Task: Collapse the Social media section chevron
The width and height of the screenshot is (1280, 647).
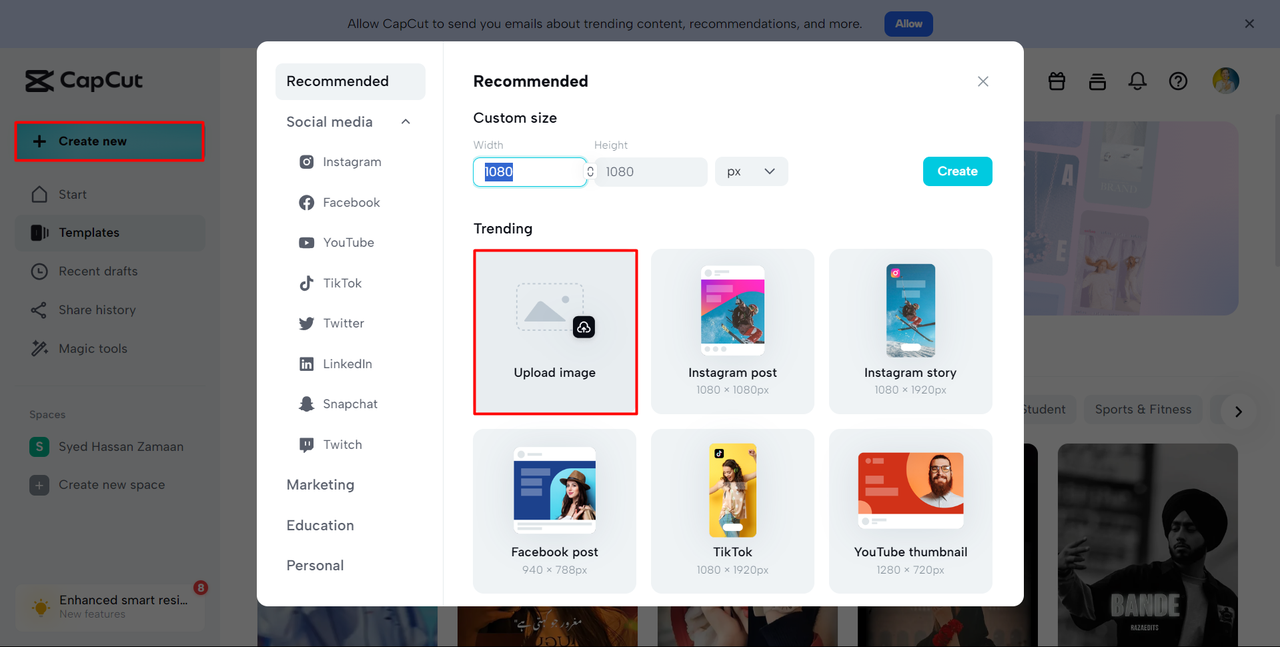Action: coord(406,122)
